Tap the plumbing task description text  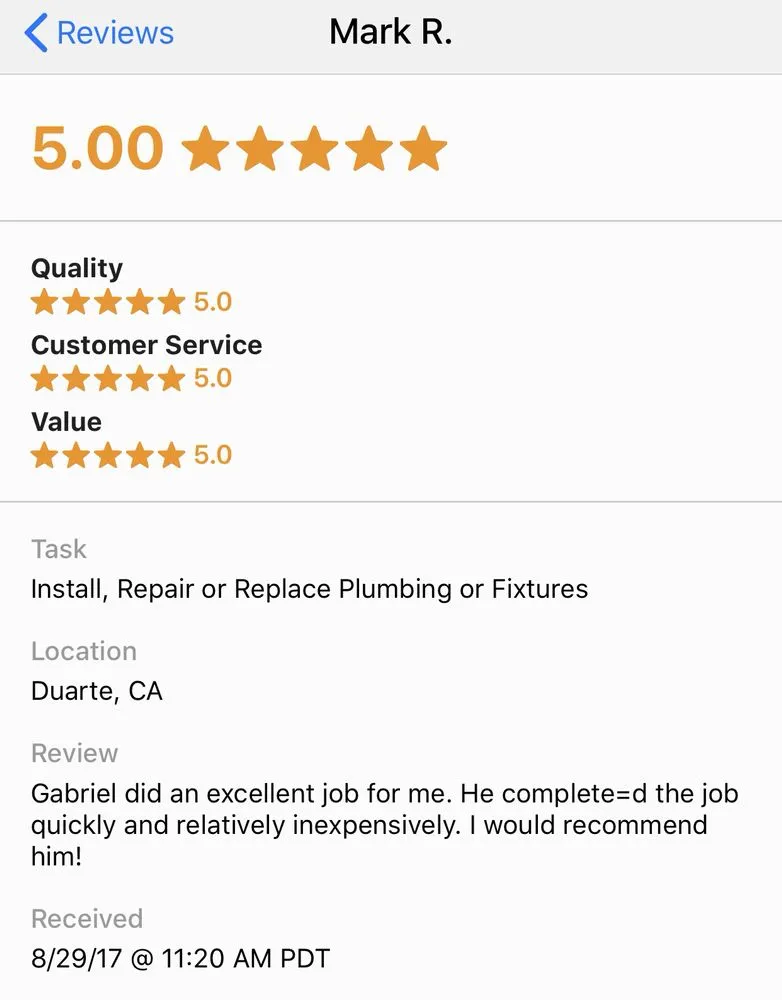pos(308,589)
